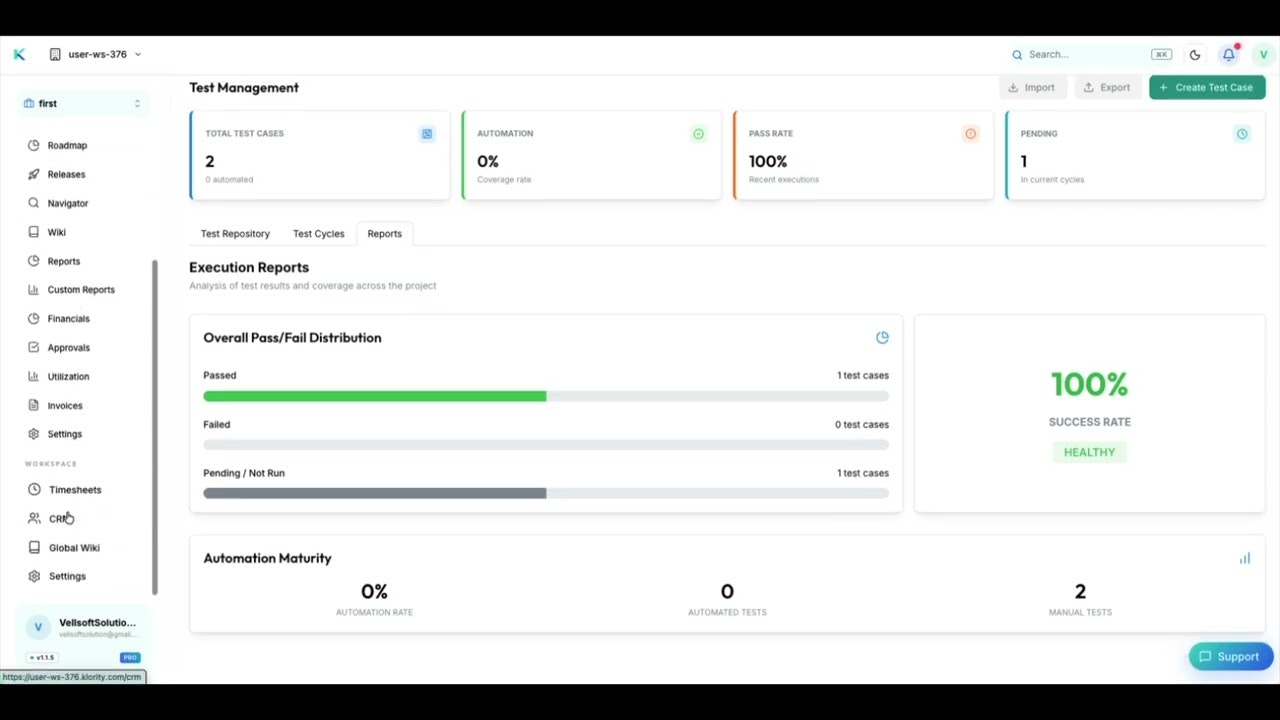Click the Execution Reports heading
The width and height of the screenshot is (1280, 720).
[249, 268]
